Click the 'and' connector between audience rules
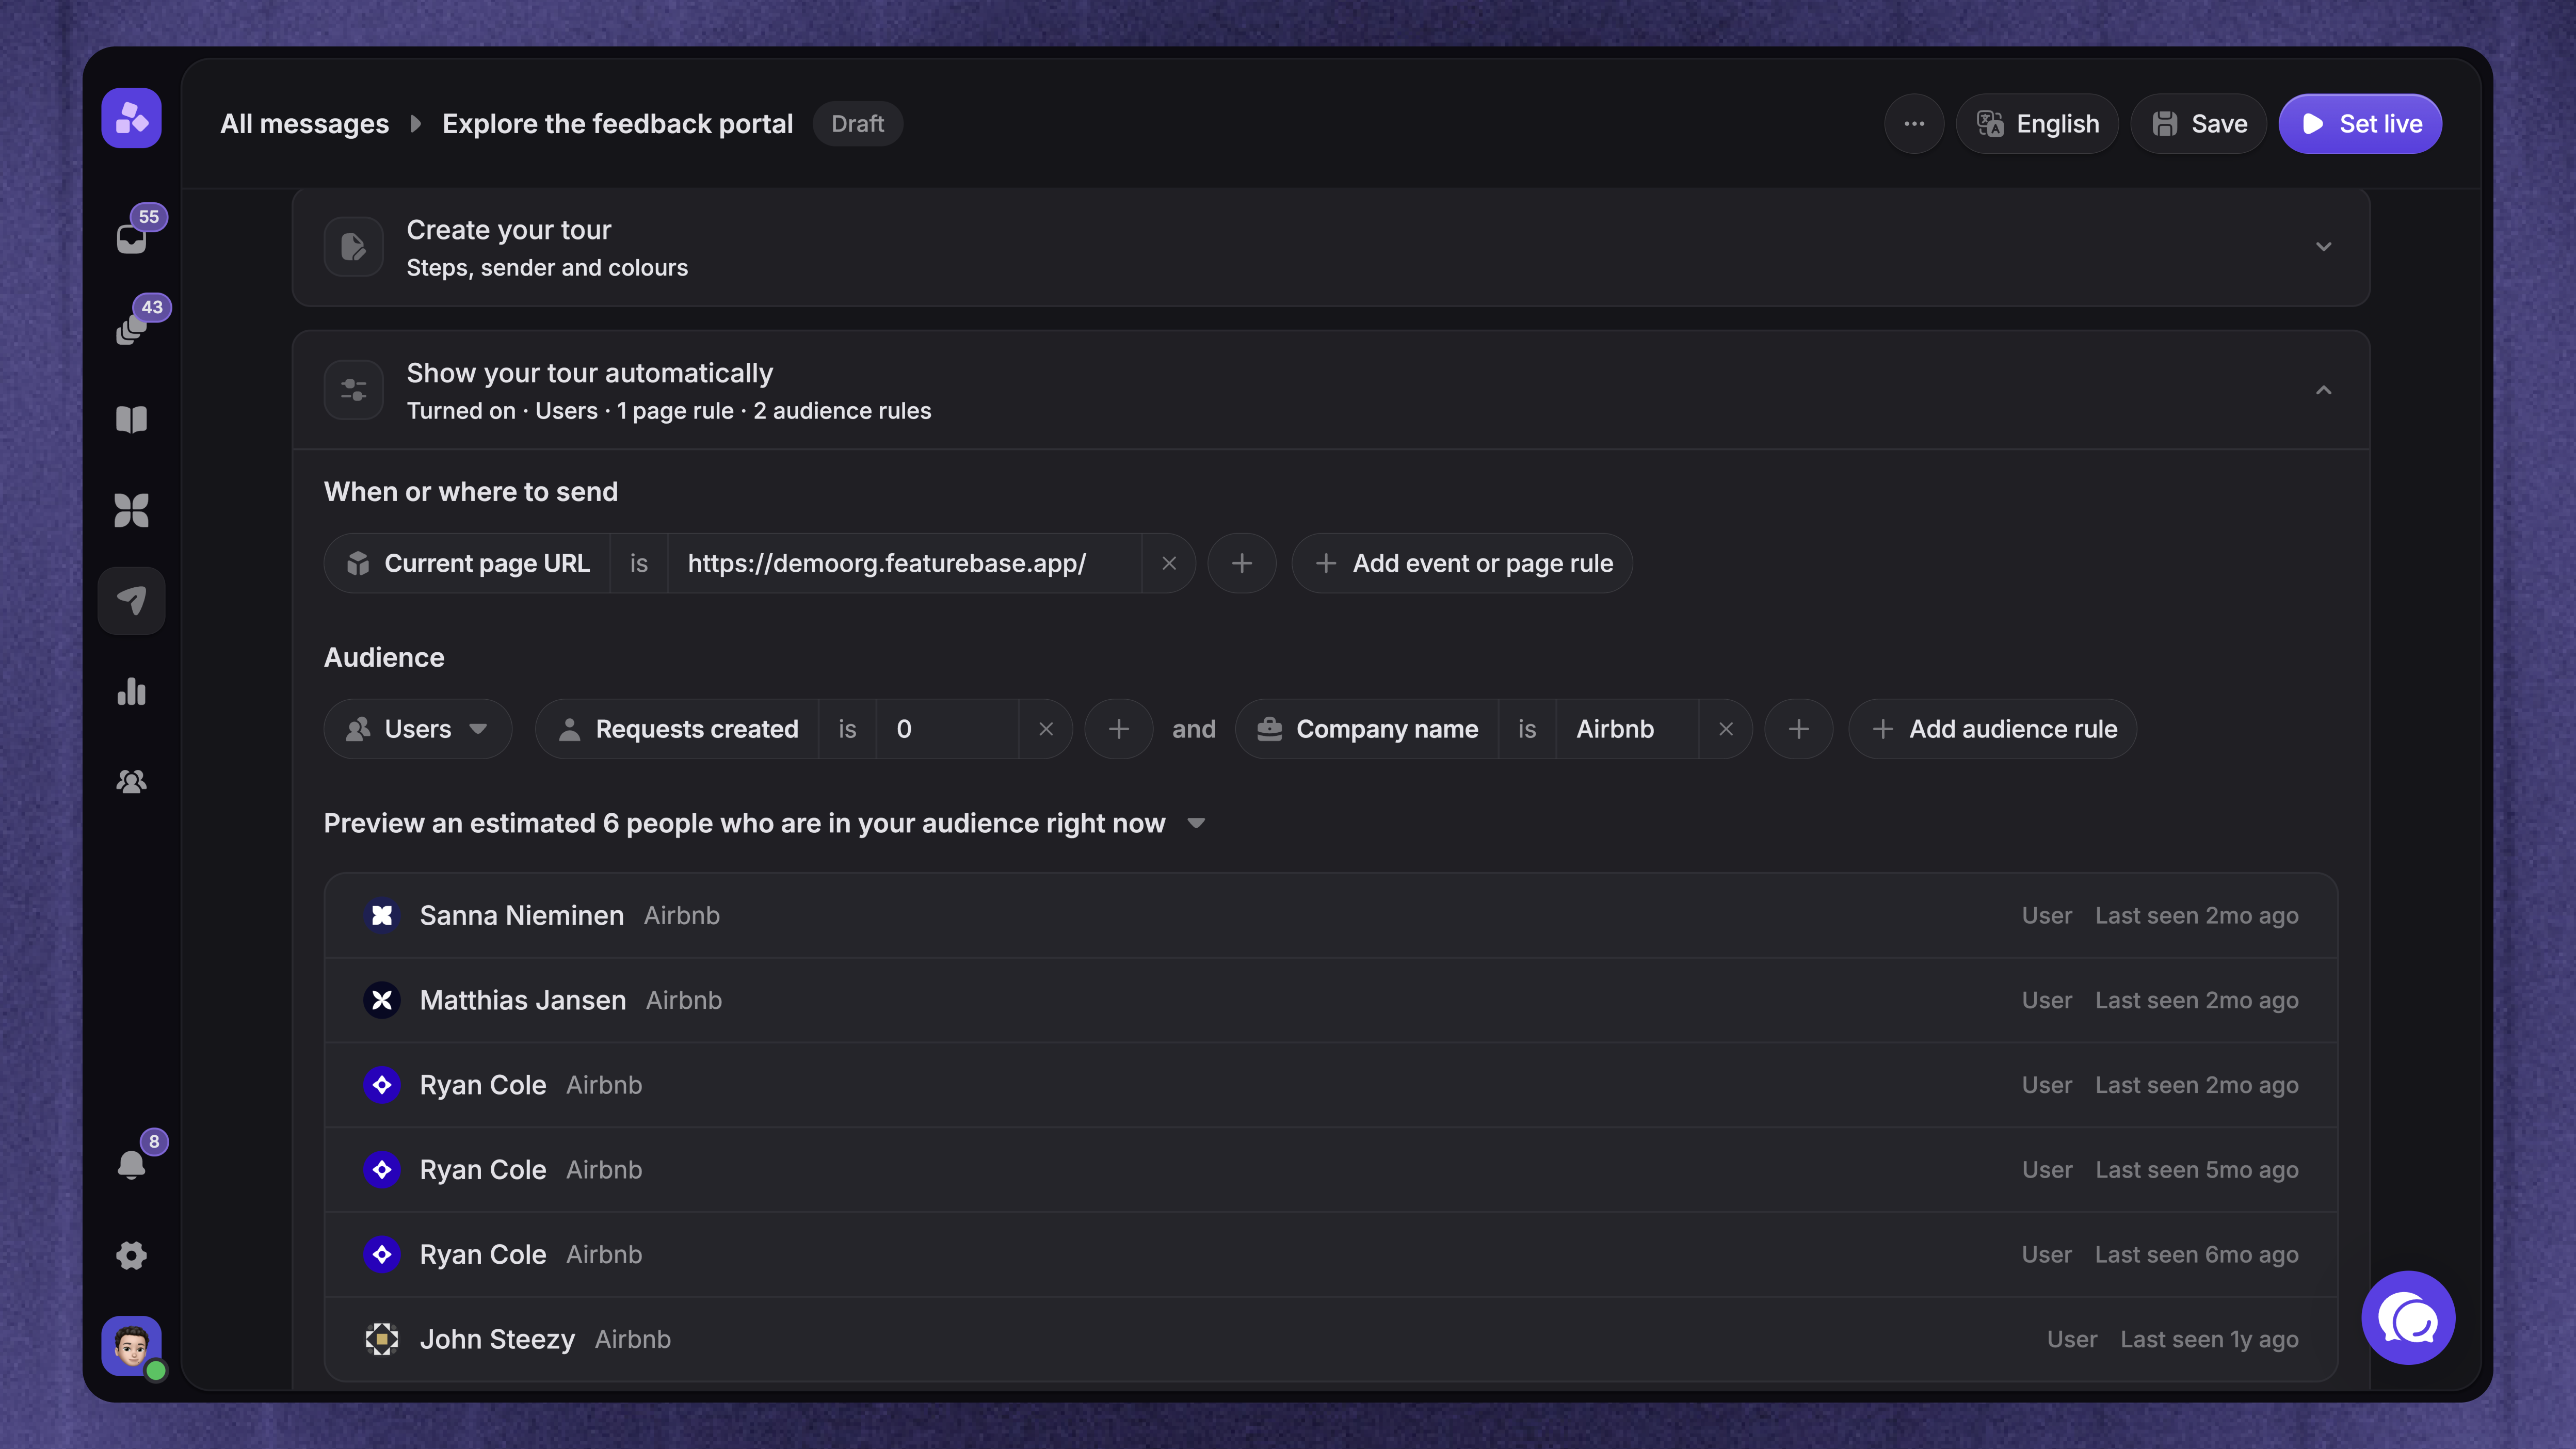Image resolution: width=2576 pixels, height=1449 pixels. (1194, 729)
